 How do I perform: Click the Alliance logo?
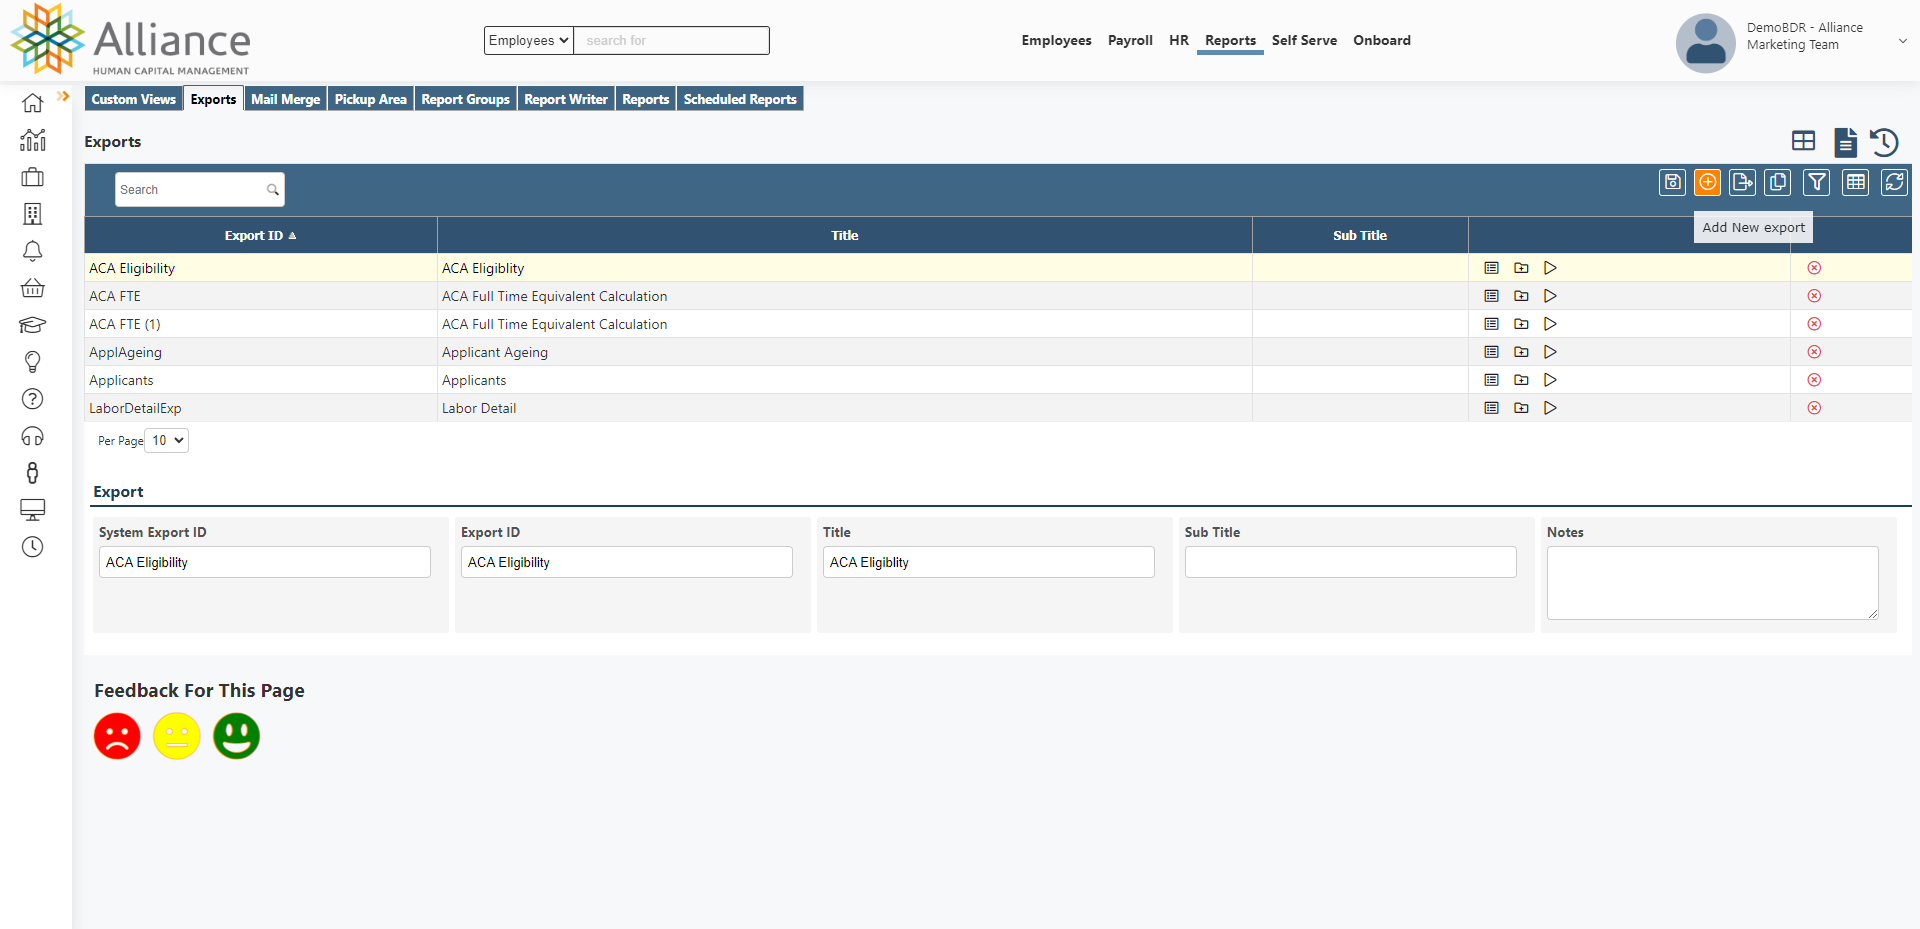tap(131, 40)
